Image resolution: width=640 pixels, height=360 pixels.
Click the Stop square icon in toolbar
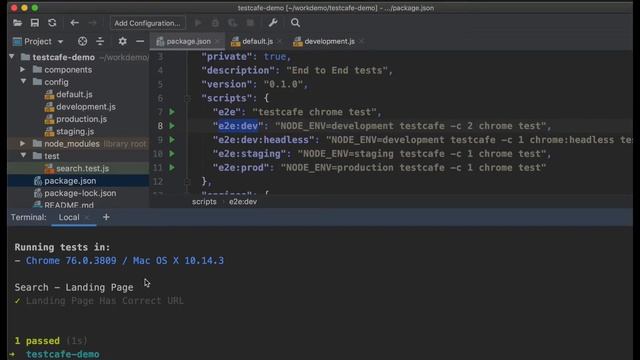pyautogui.click(x=250, y=23)
